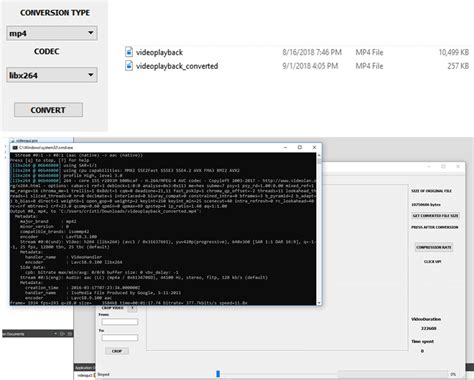474x380 pixels.
Task: Click the 257 KB file size
Action: tap(458, 66)
